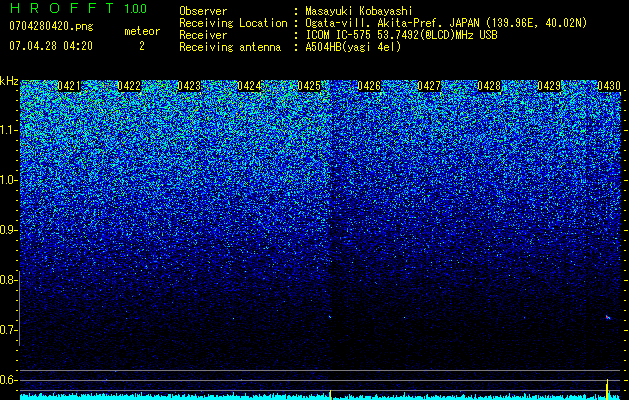Click the observer name Masayuki Kobayashi
This screenshot has width=629, height=400.
[359, 11]
